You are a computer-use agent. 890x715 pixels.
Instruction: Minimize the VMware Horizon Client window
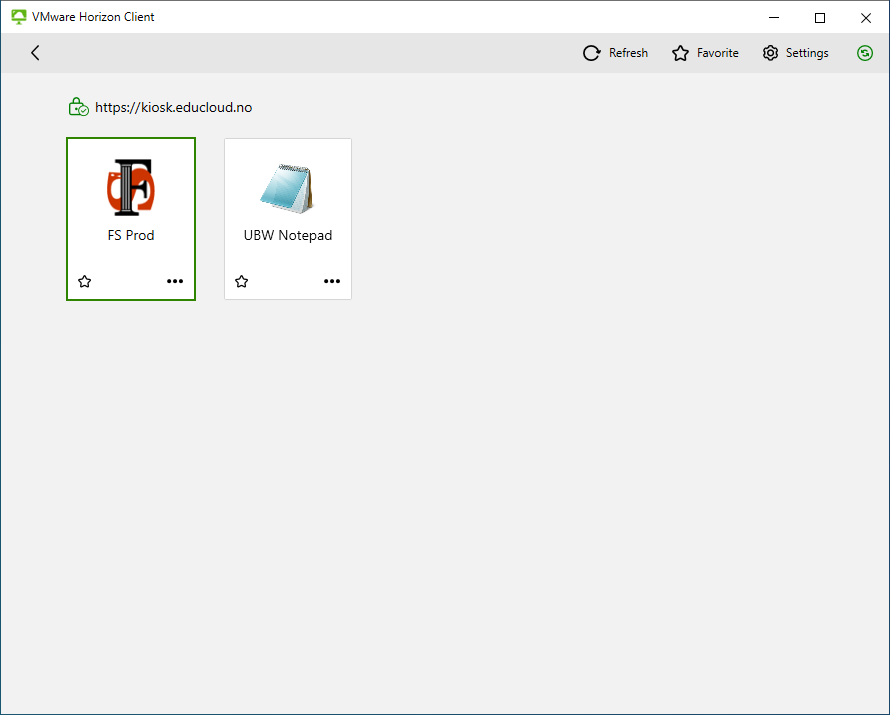tap(774, 18)
